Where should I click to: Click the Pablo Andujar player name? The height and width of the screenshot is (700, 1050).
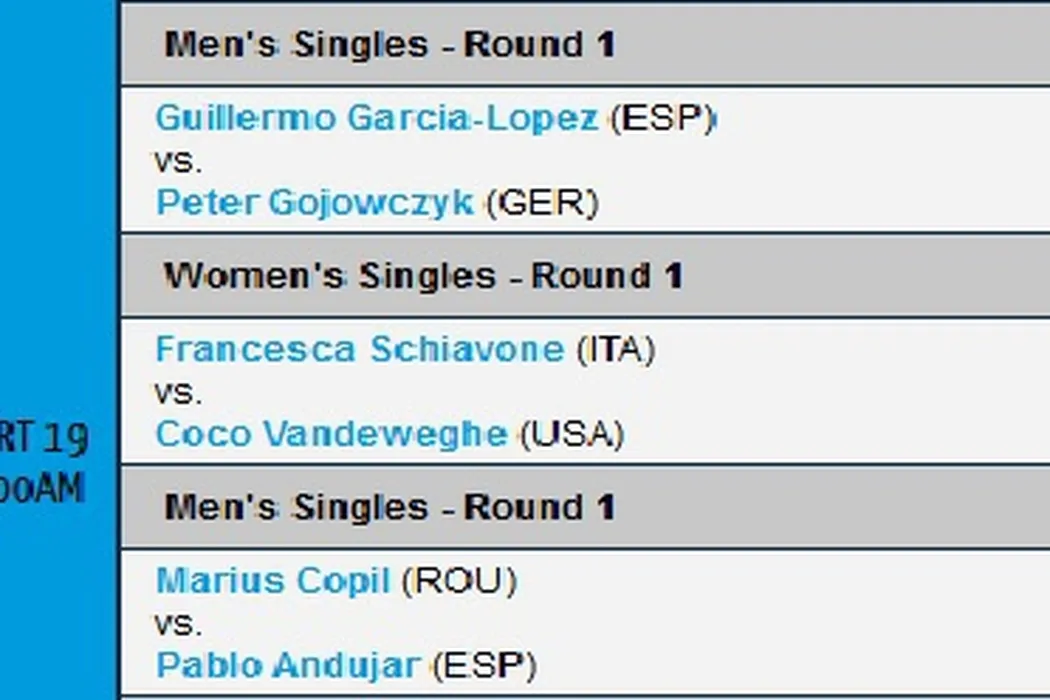289,665
